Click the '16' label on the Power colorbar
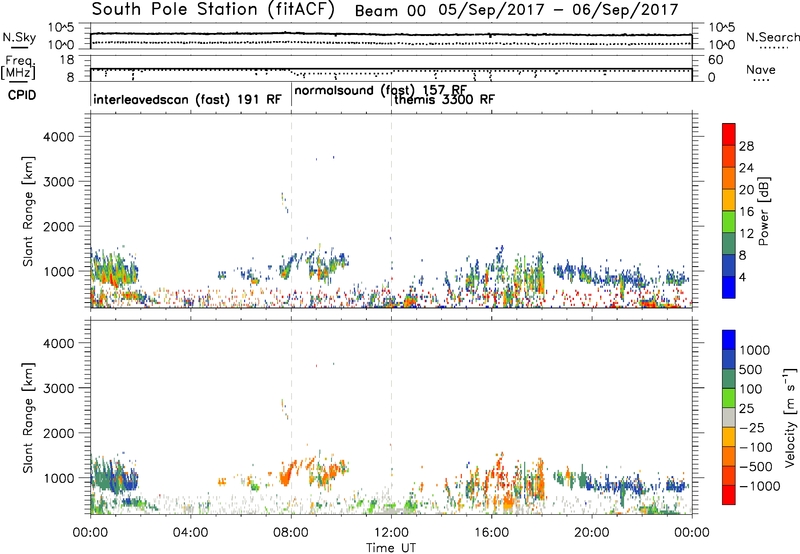Screen dimensions: 800x554 coord(746,212)
